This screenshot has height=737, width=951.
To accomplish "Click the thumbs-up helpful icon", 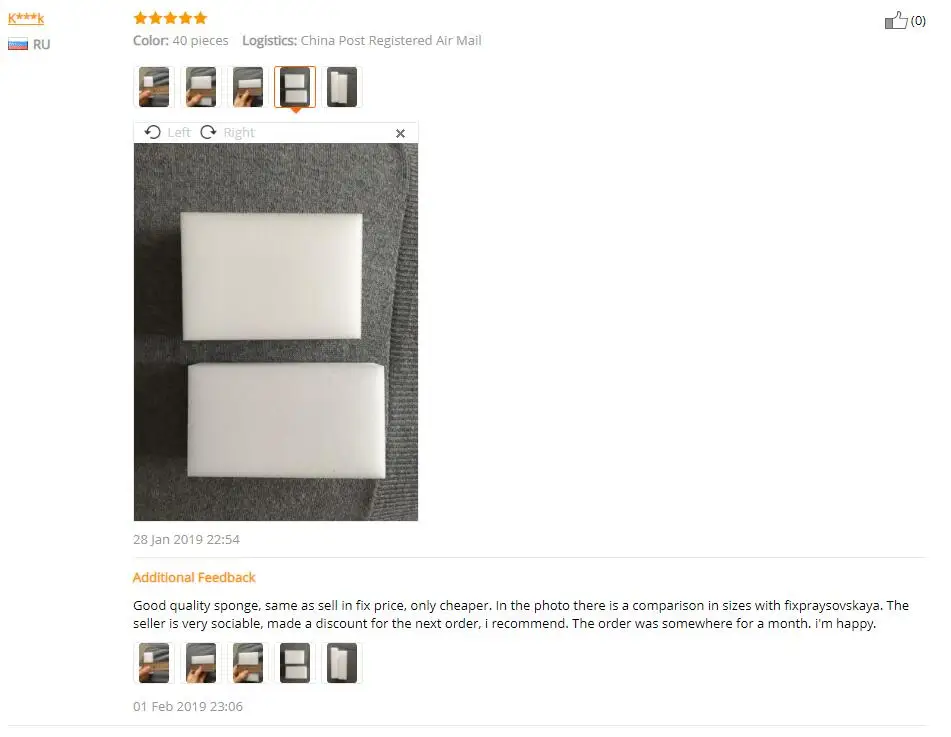I will (x=896, y=20).
